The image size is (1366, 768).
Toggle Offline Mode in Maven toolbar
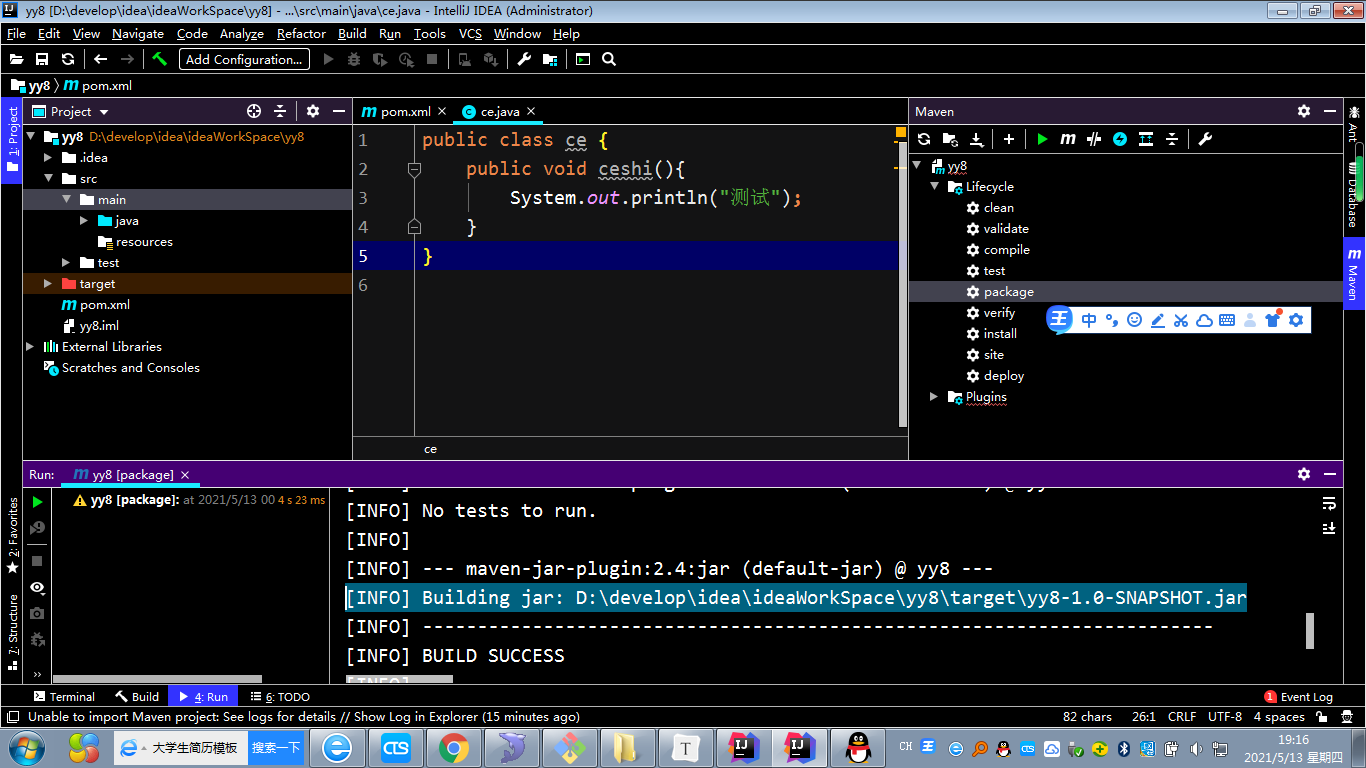pyautogui.click(x=1094, y=139)
